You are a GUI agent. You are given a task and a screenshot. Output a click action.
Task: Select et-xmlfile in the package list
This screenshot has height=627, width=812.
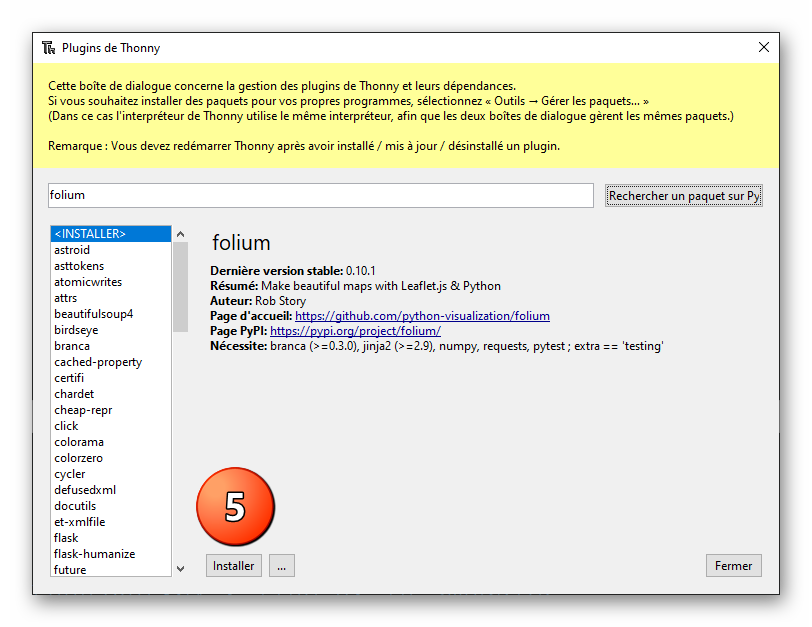[x=111, y=522]
